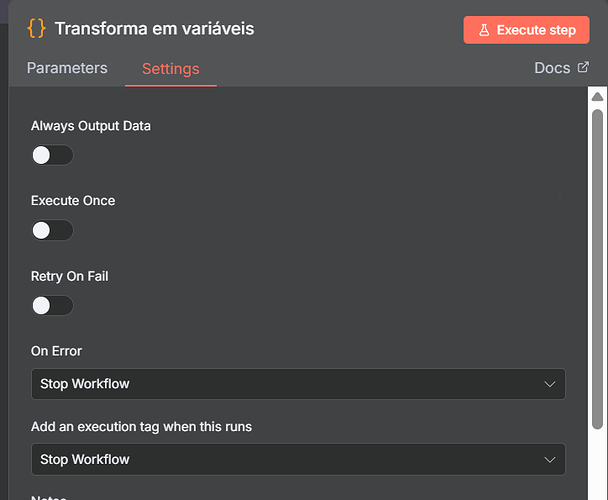Click the external link icon beside Docs
Screen dimensions: 608x500
click(x=583, y=68)
